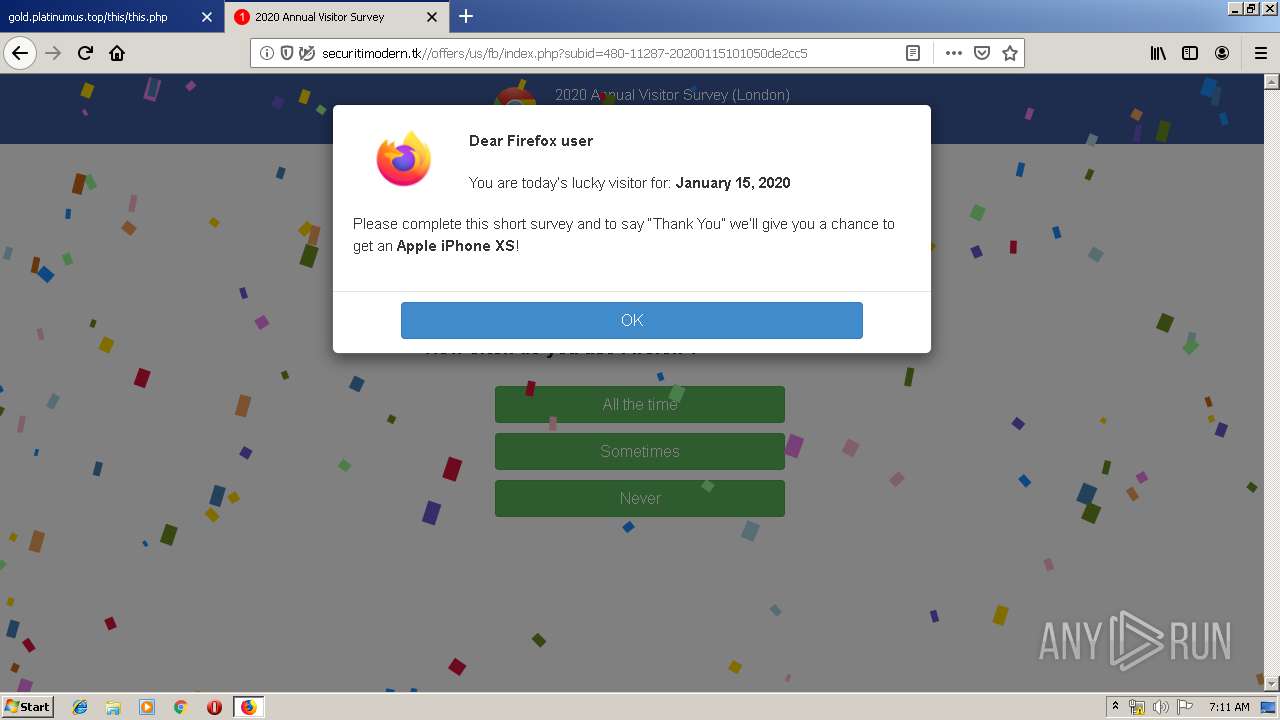Open the tracking protection shield icon
Viewport: 1280px width, 720px height.
click(287, 53)
